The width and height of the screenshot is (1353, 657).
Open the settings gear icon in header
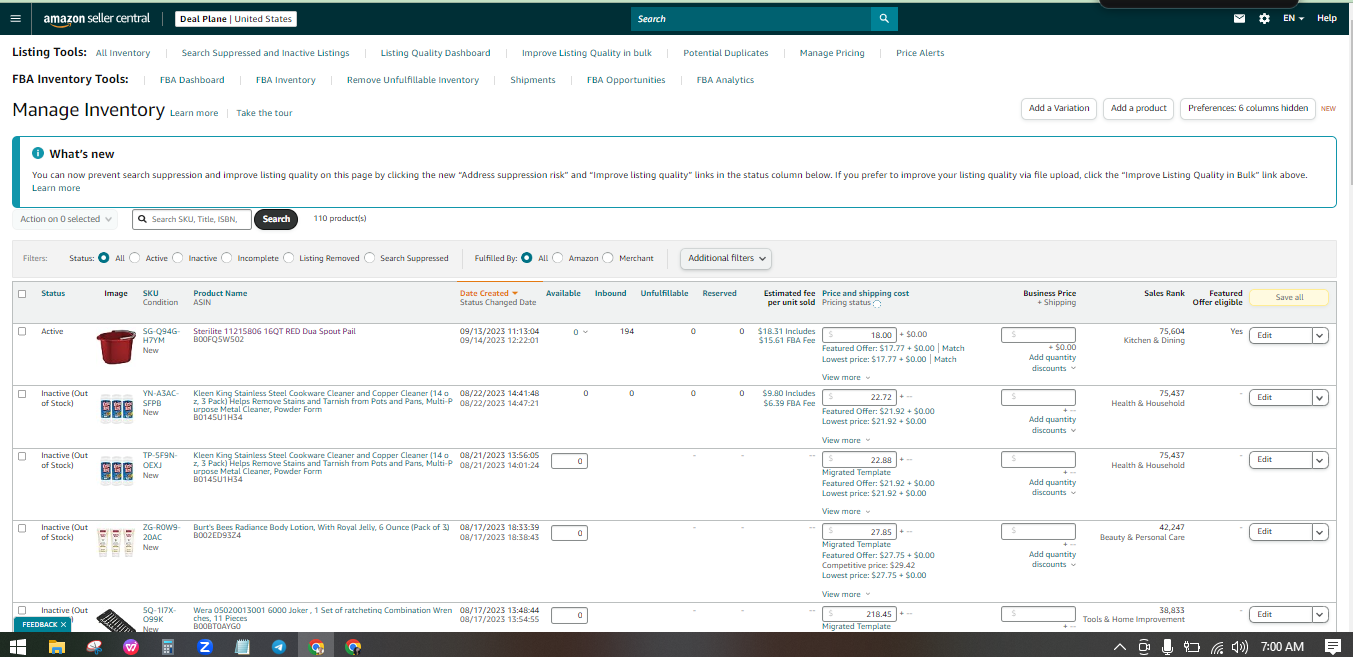coord(1264,19)
